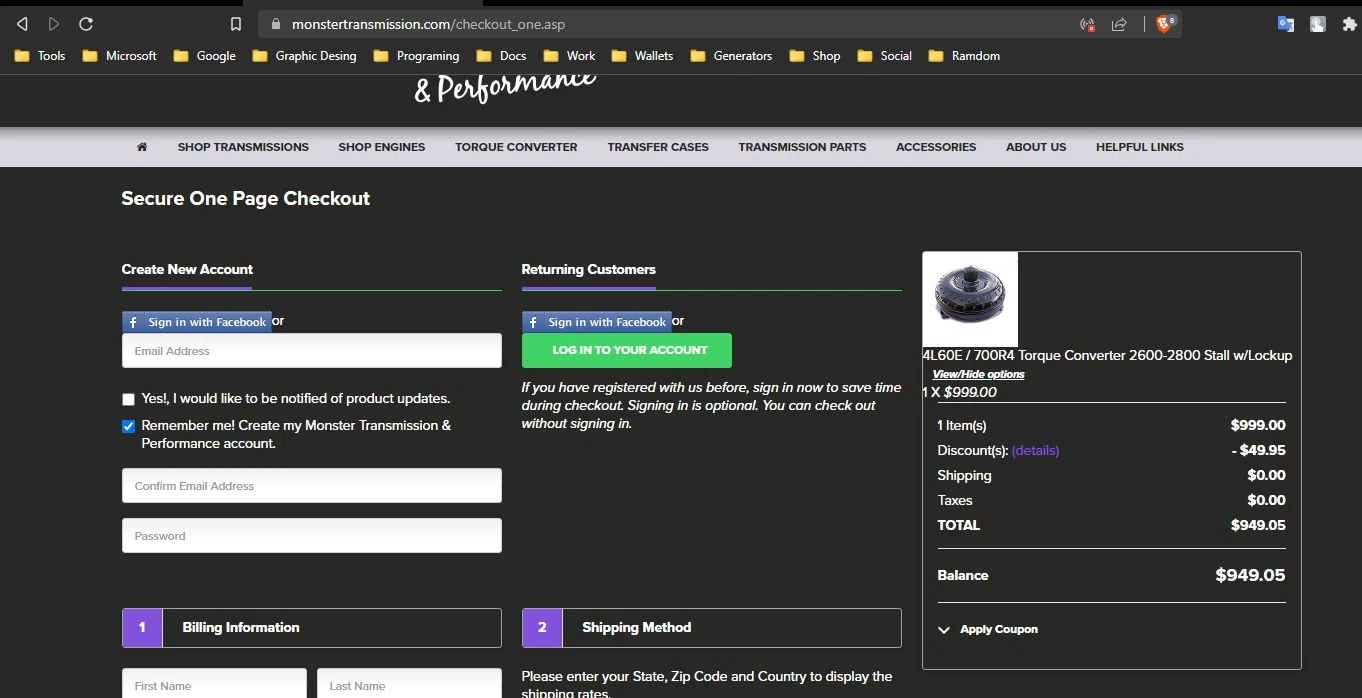Open the Brave Shields lion icon
1362x698 pixels.
(1165, 24)
